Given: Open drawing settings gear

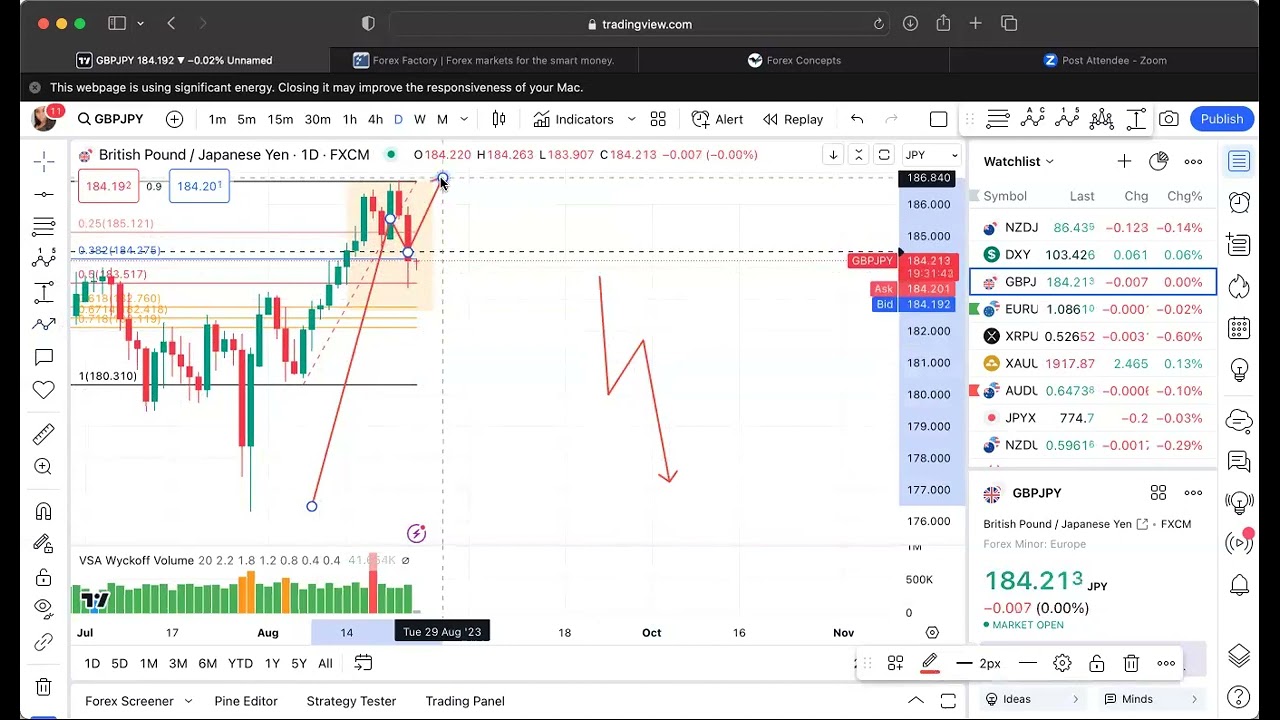Looking at the screenshot, I should (x=1062, y=663).
